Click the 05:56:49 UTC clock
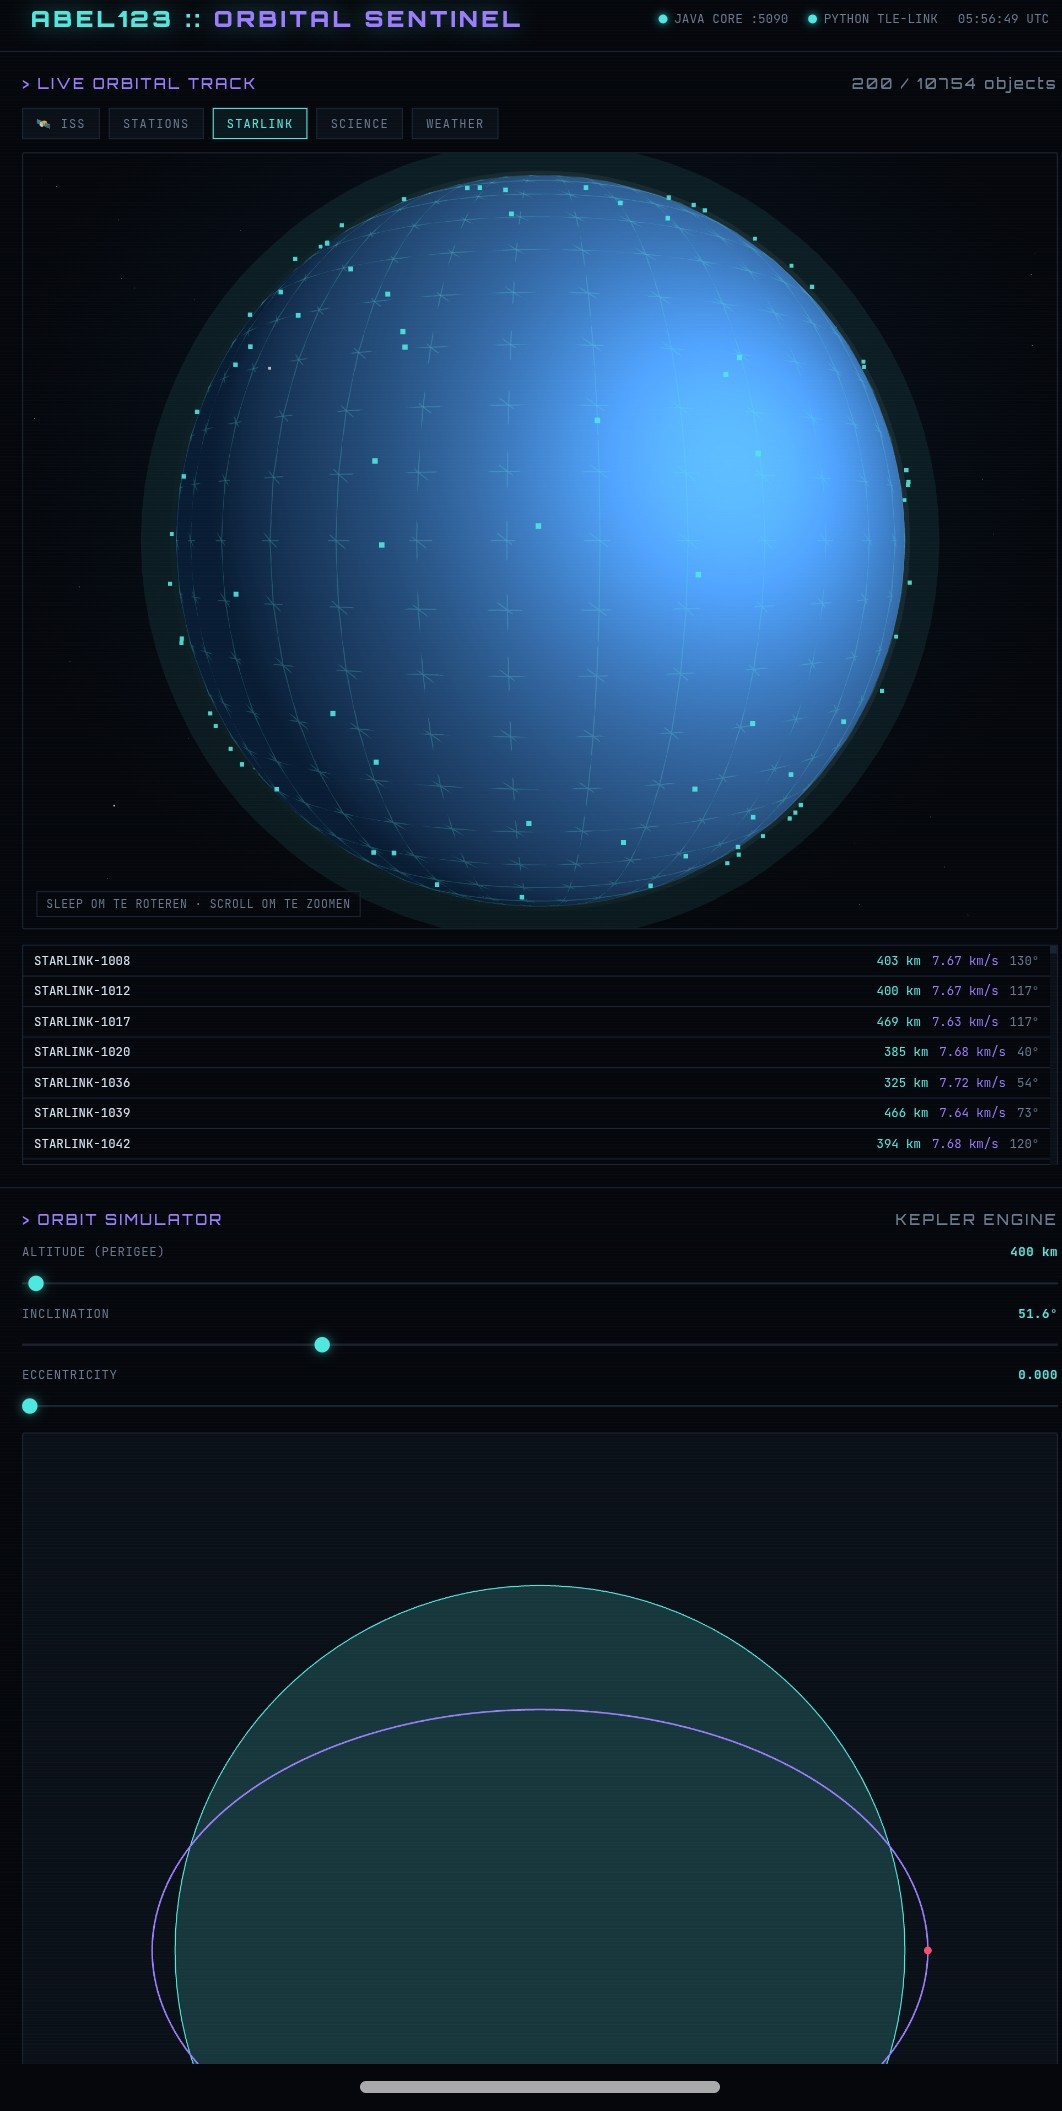 1003,19
